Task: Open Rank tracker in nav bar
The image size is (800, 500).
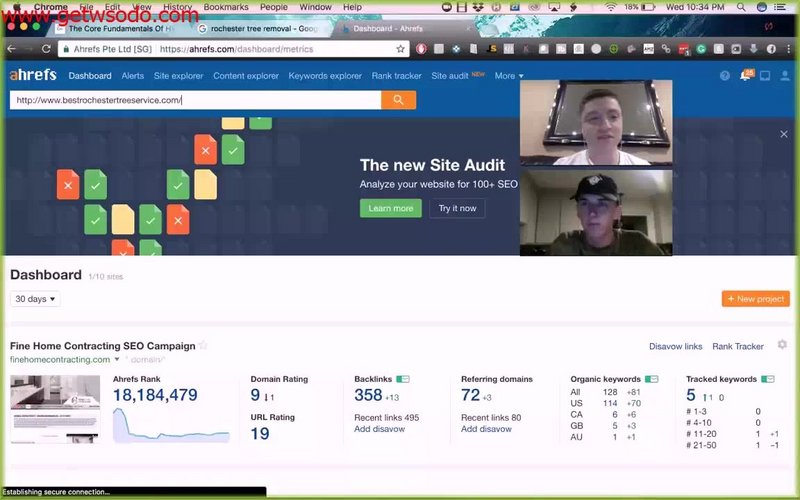Action: 396,76
